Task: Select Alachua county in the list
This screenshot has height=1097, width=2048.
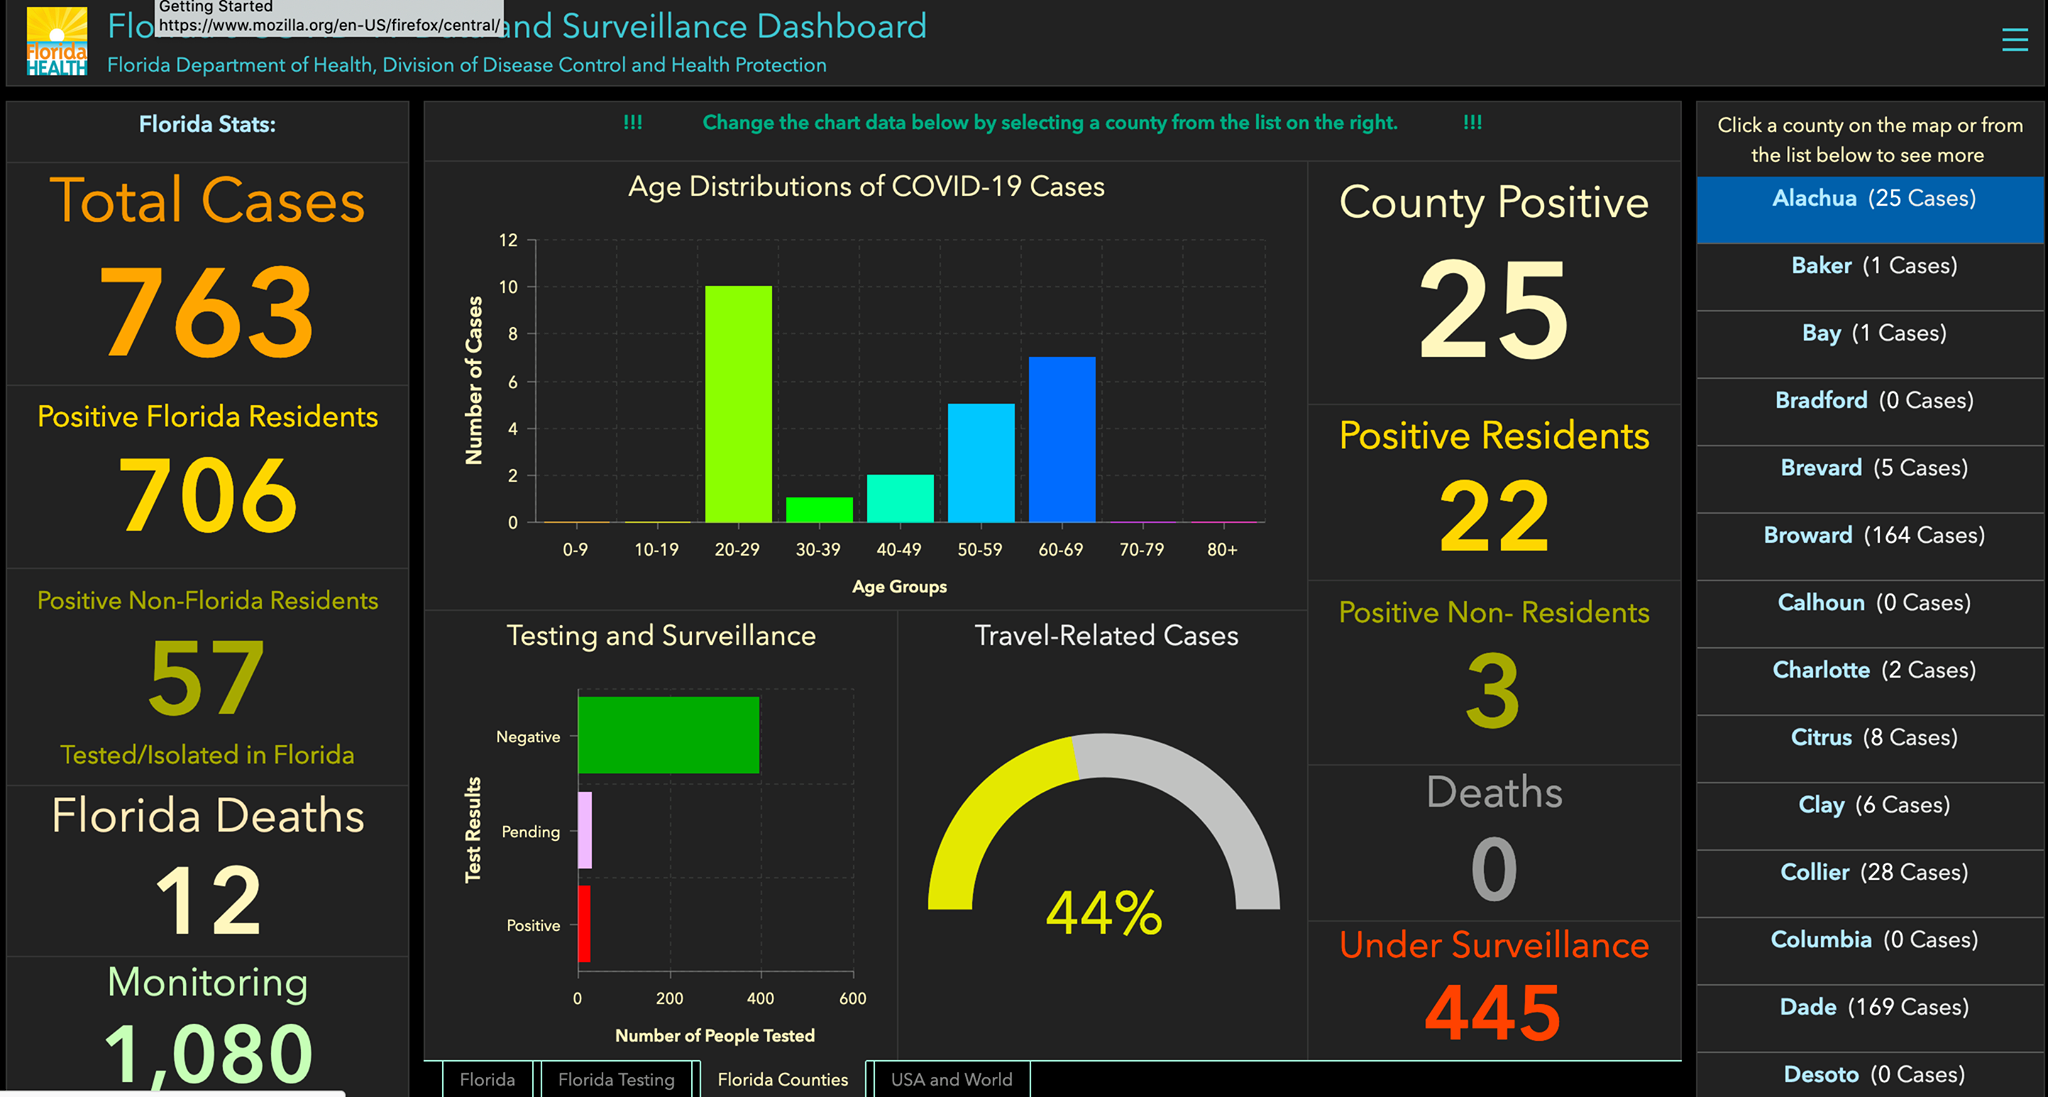Action: pos(1870,210)
